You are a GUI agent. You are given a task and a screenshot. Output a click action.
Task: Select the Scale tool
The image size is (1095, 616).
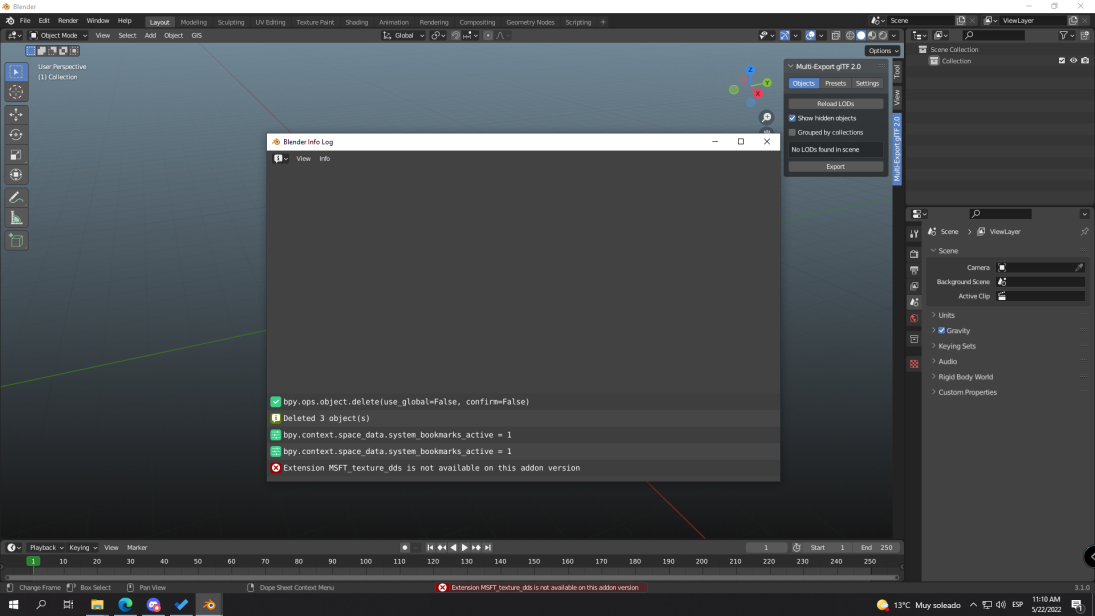pyautogui.click(x=16, y=154)
